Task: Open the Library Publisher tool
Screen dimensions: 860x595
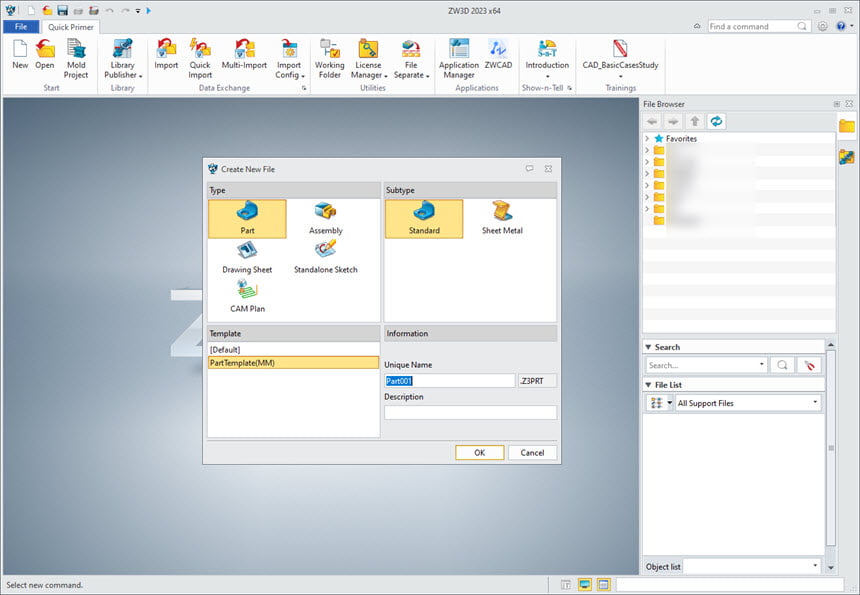Action: [123, 59]
